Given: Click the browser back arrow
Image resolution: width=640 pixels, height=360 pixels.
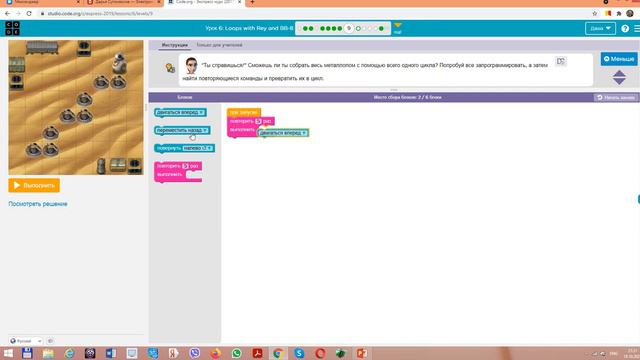Looking at the screenshot, I should coord(8,13).
